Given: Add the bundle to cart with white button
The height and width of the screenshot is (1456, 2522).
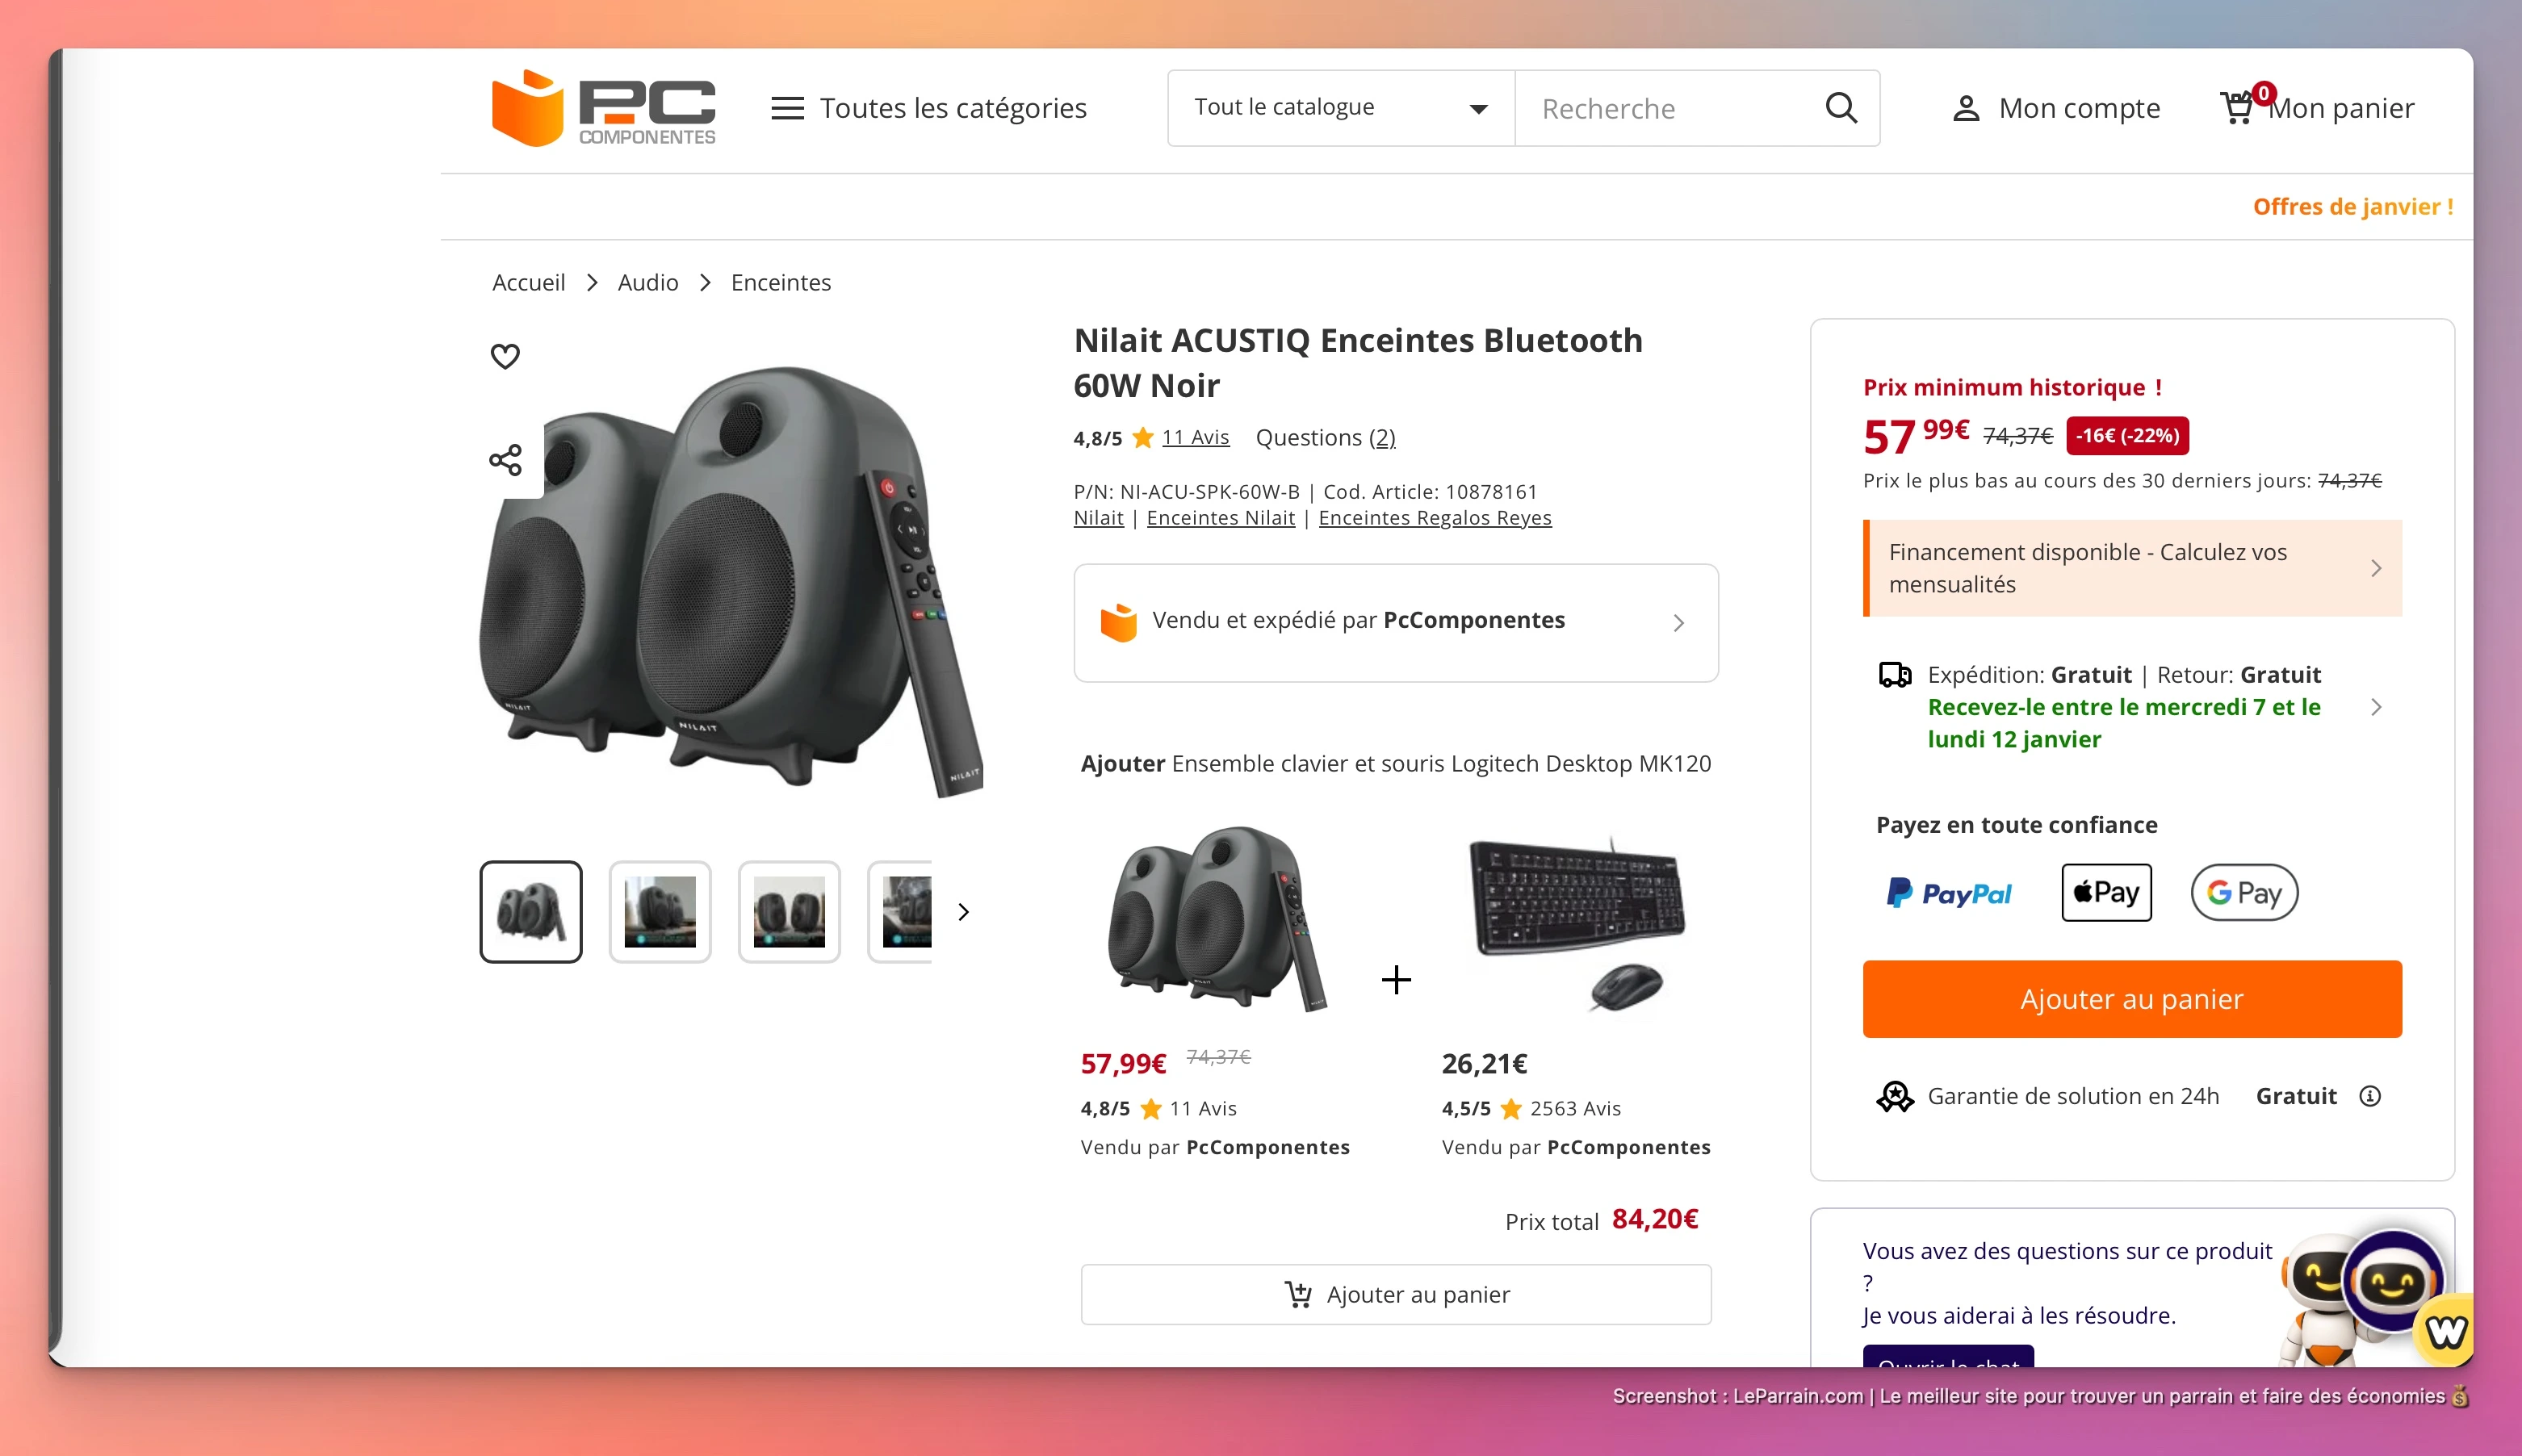Looking at the screenshot, I should 1395,1294.
